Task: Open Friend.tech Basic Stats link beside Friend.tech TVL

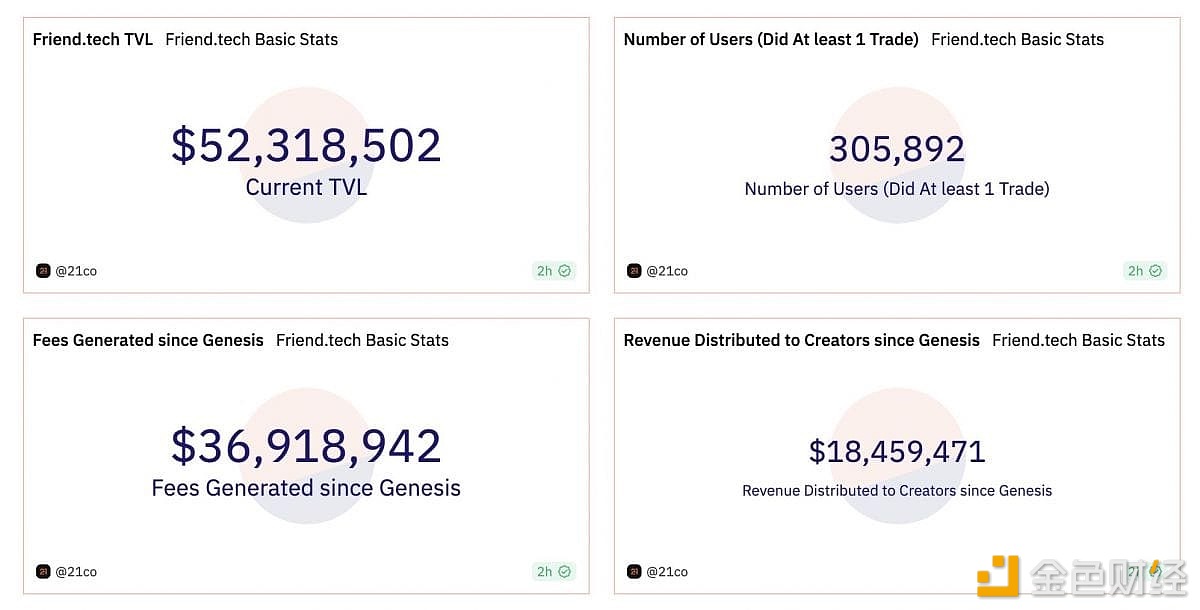Action: coord(252,40)
